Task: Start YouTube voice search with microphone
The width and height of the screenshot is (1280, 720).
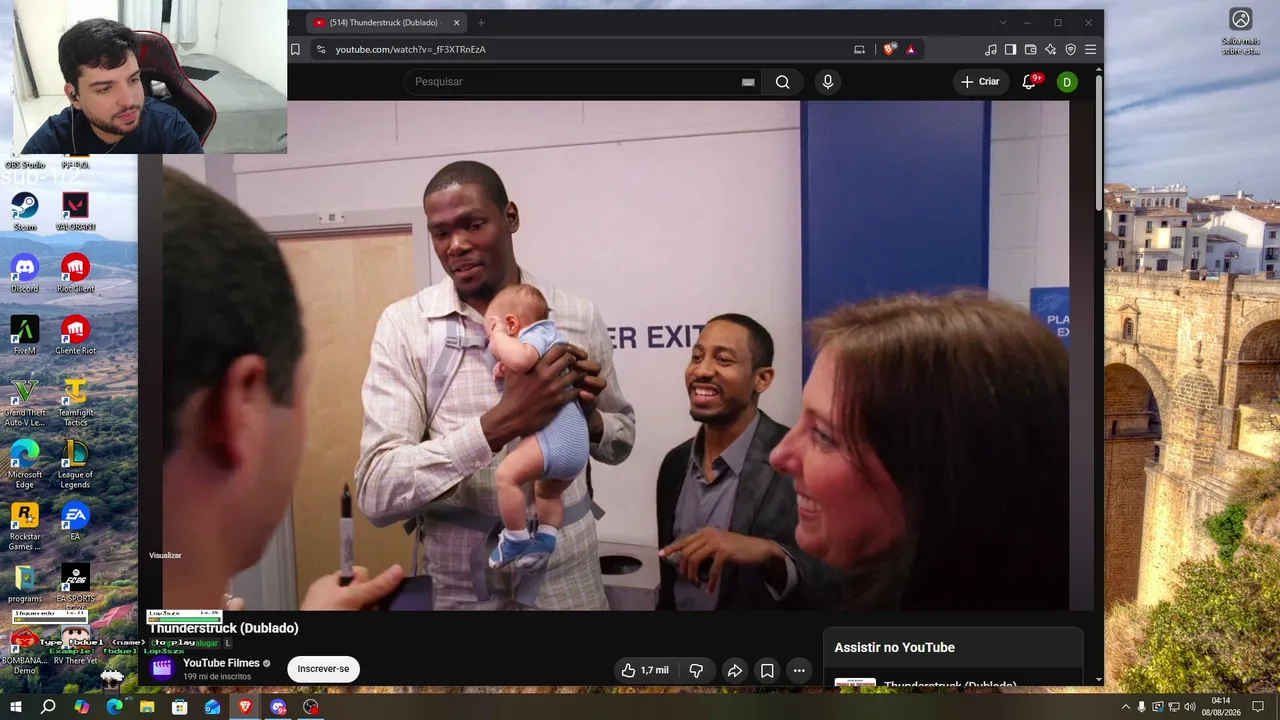Action: pyautogui.click(x=827, y=82)
